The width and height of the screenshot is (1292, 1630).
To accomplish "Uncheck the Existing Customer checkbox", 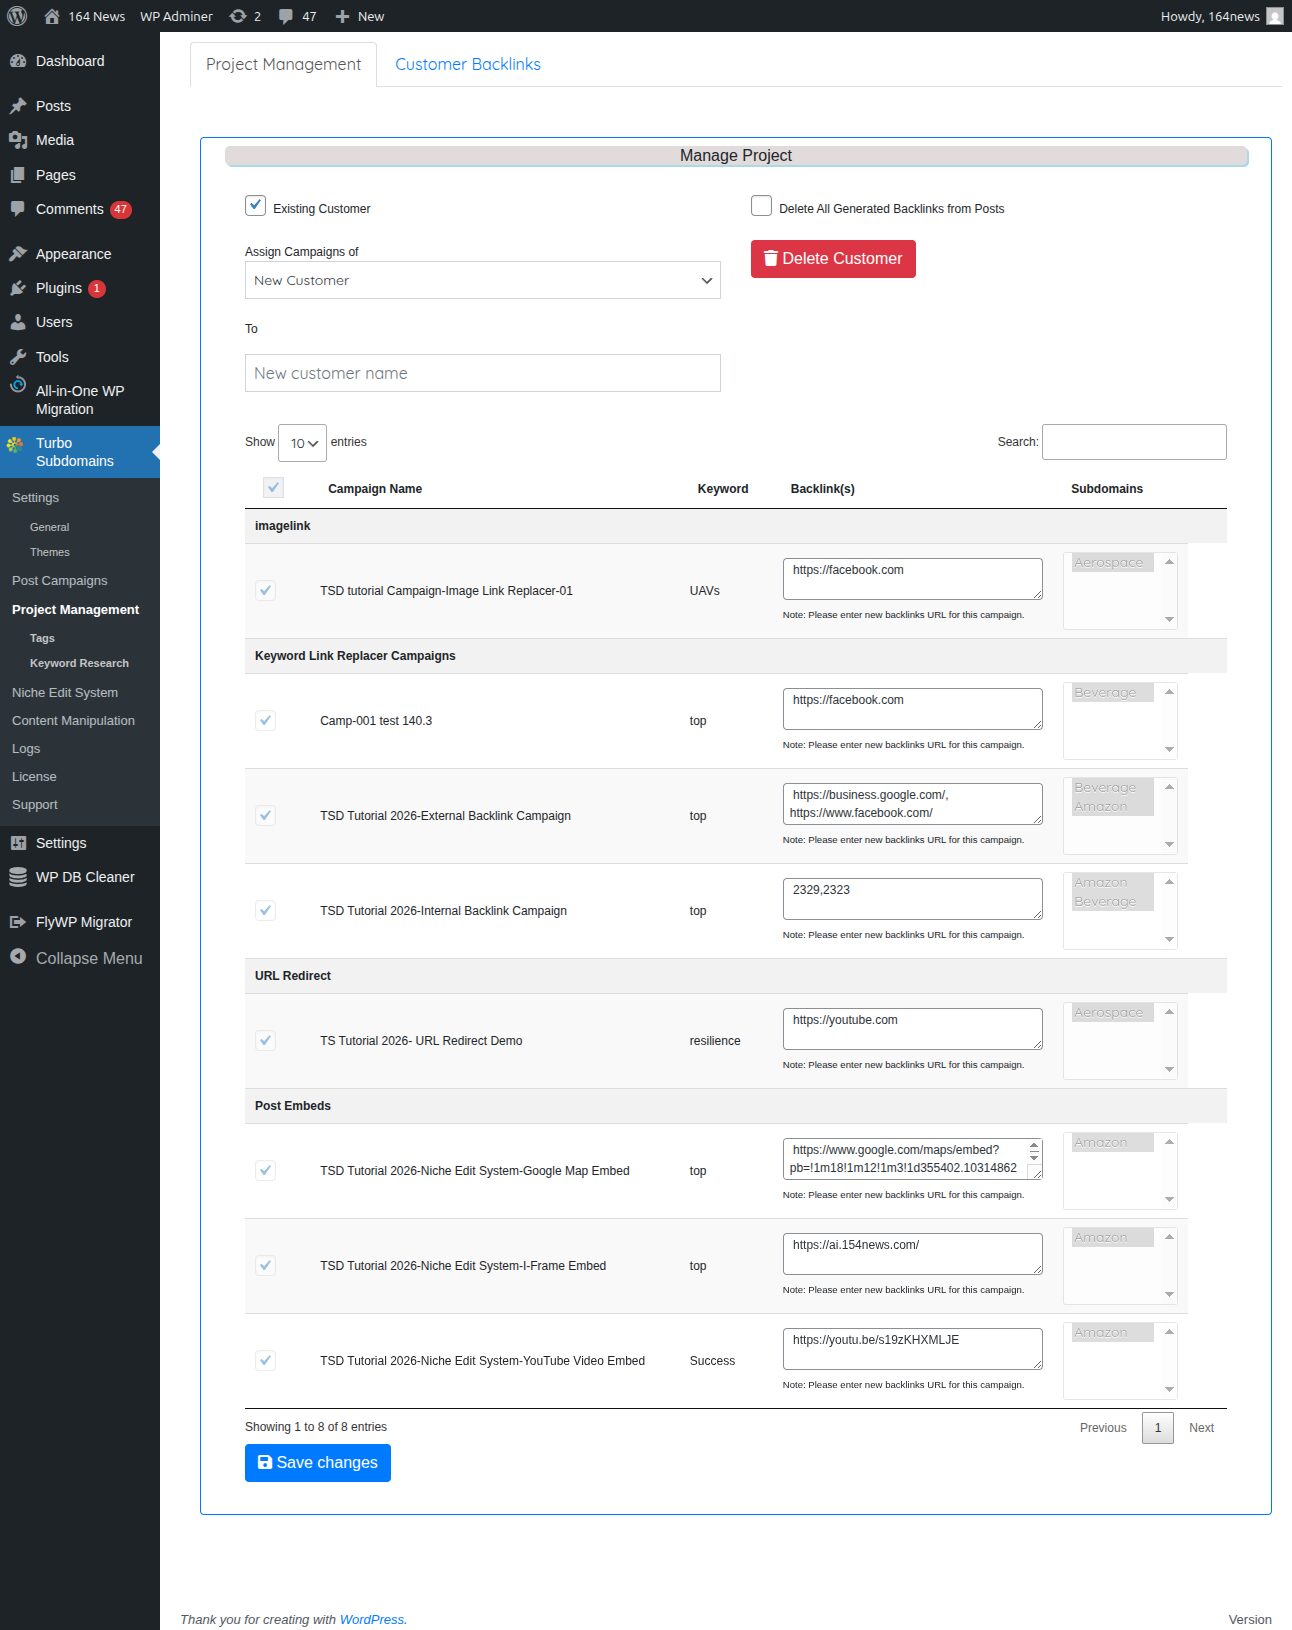I will point(255,206).
